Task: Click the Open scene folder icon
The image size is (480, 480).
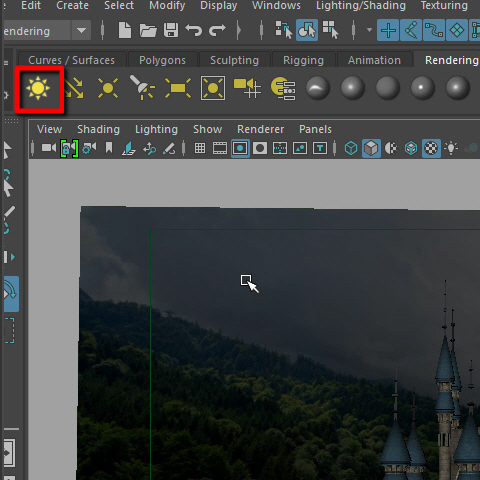Action: pyautogui.click(x=148, y=31)
